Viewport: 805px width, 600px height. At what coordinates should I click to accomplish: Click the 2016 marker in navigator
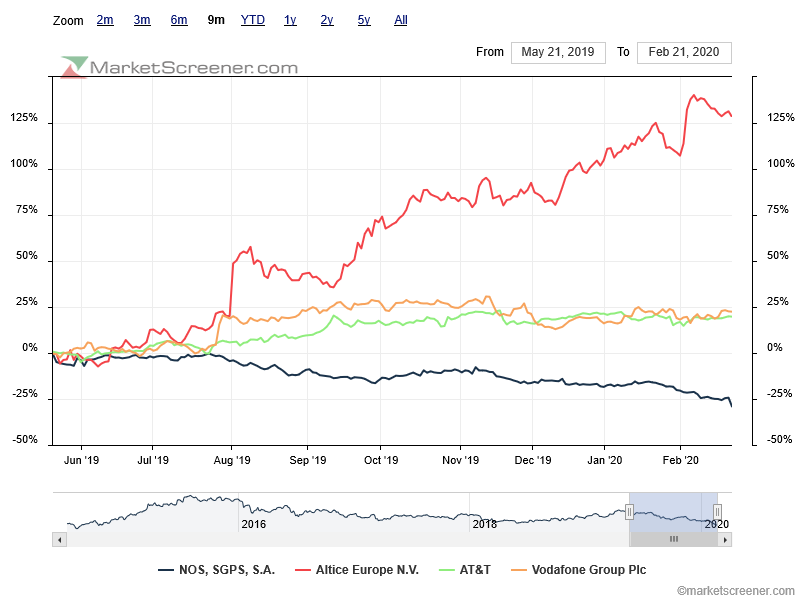coord(254,524)
